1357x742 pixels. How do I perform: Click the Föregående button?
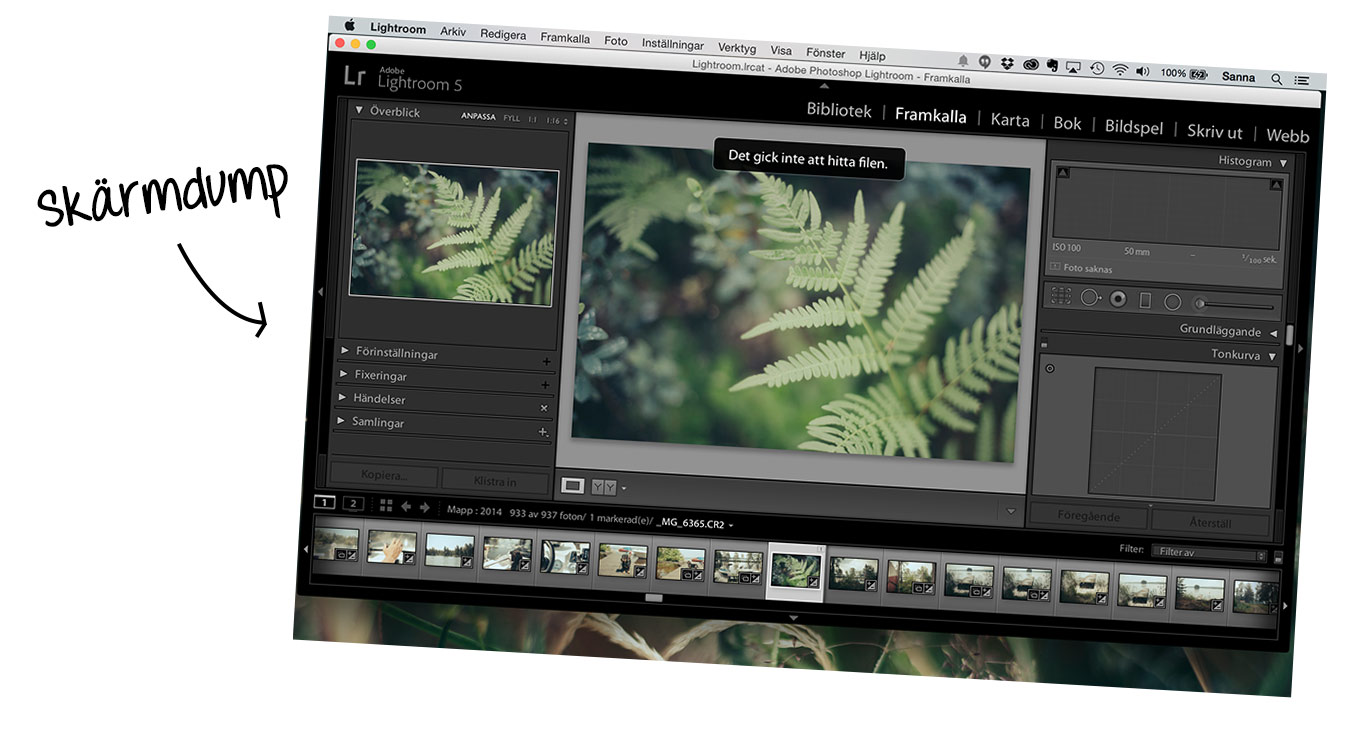[x=1089, y=516]
